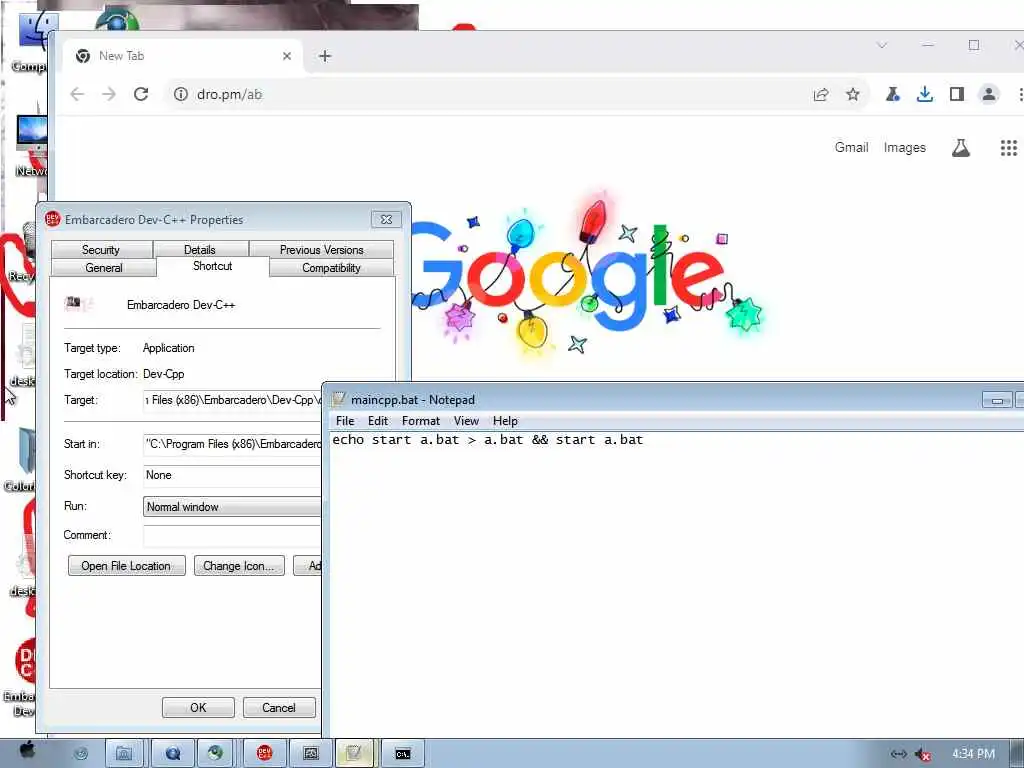The image size is (1024, 768).
Task: Open Notepad File menu
Action: 345,421
